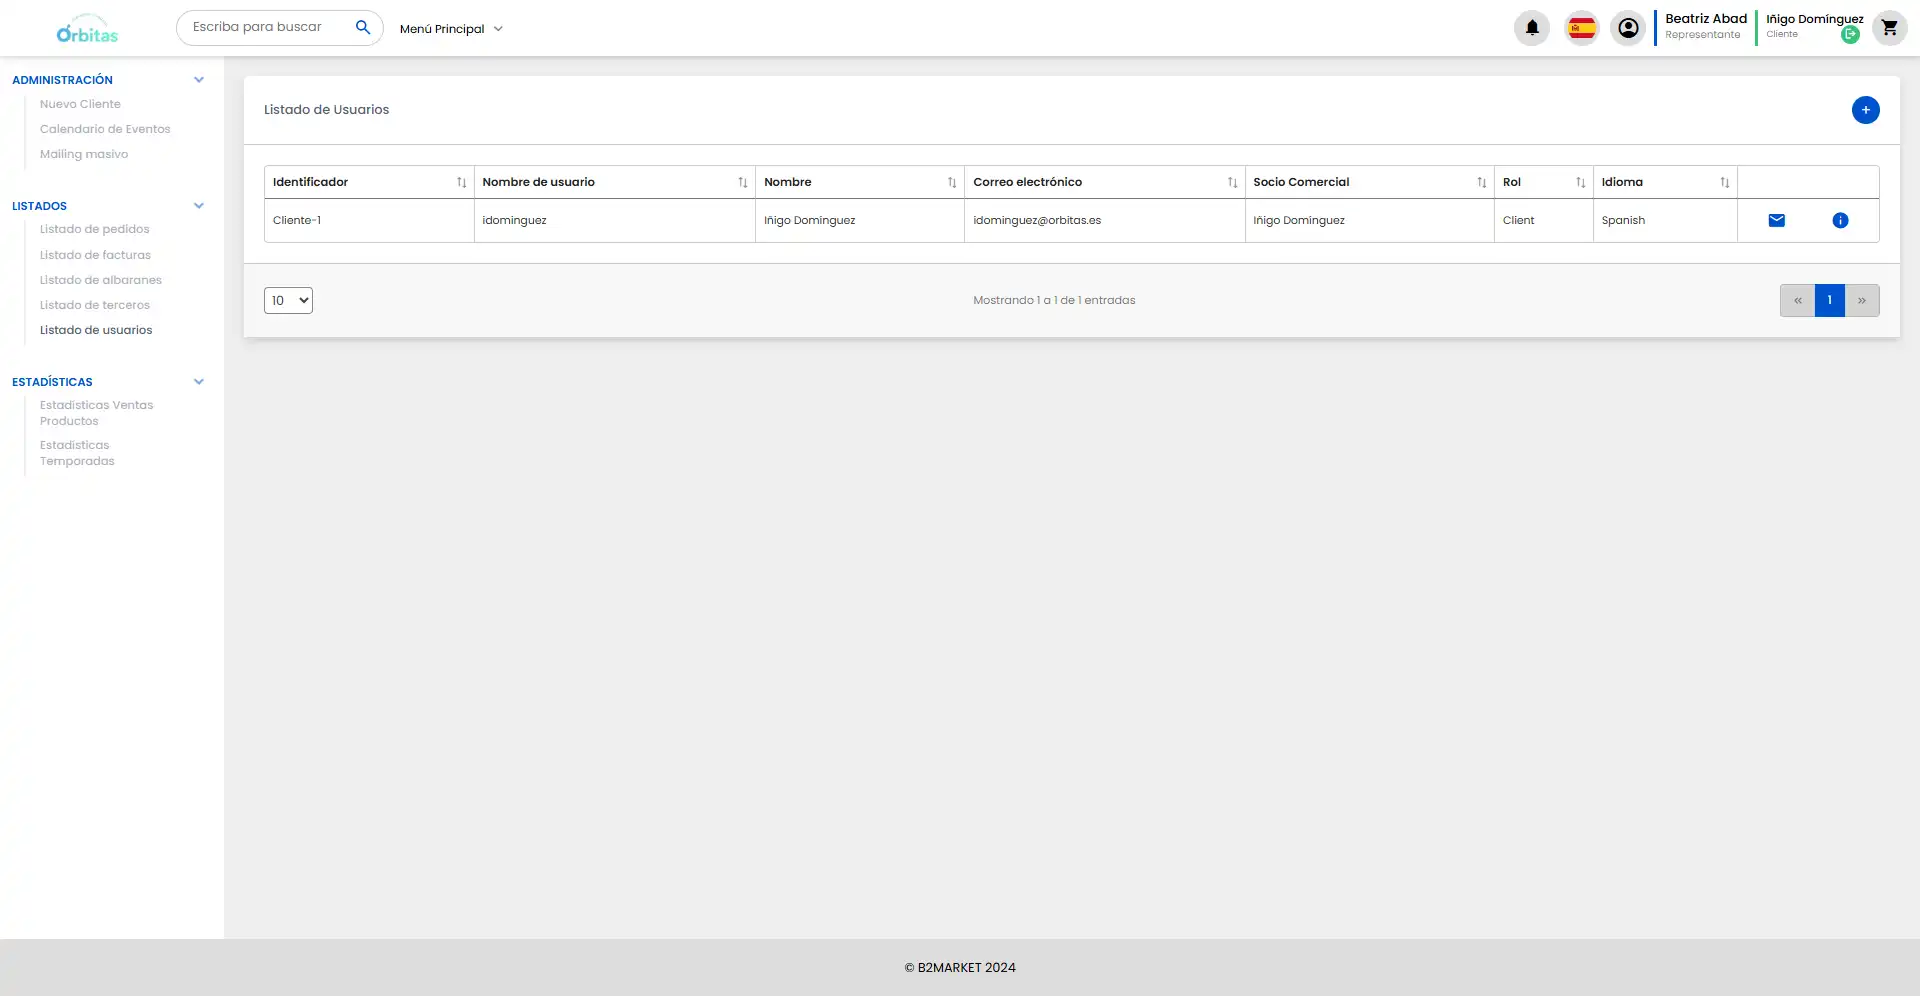Sort table by Rol column

click(1580, 182)
